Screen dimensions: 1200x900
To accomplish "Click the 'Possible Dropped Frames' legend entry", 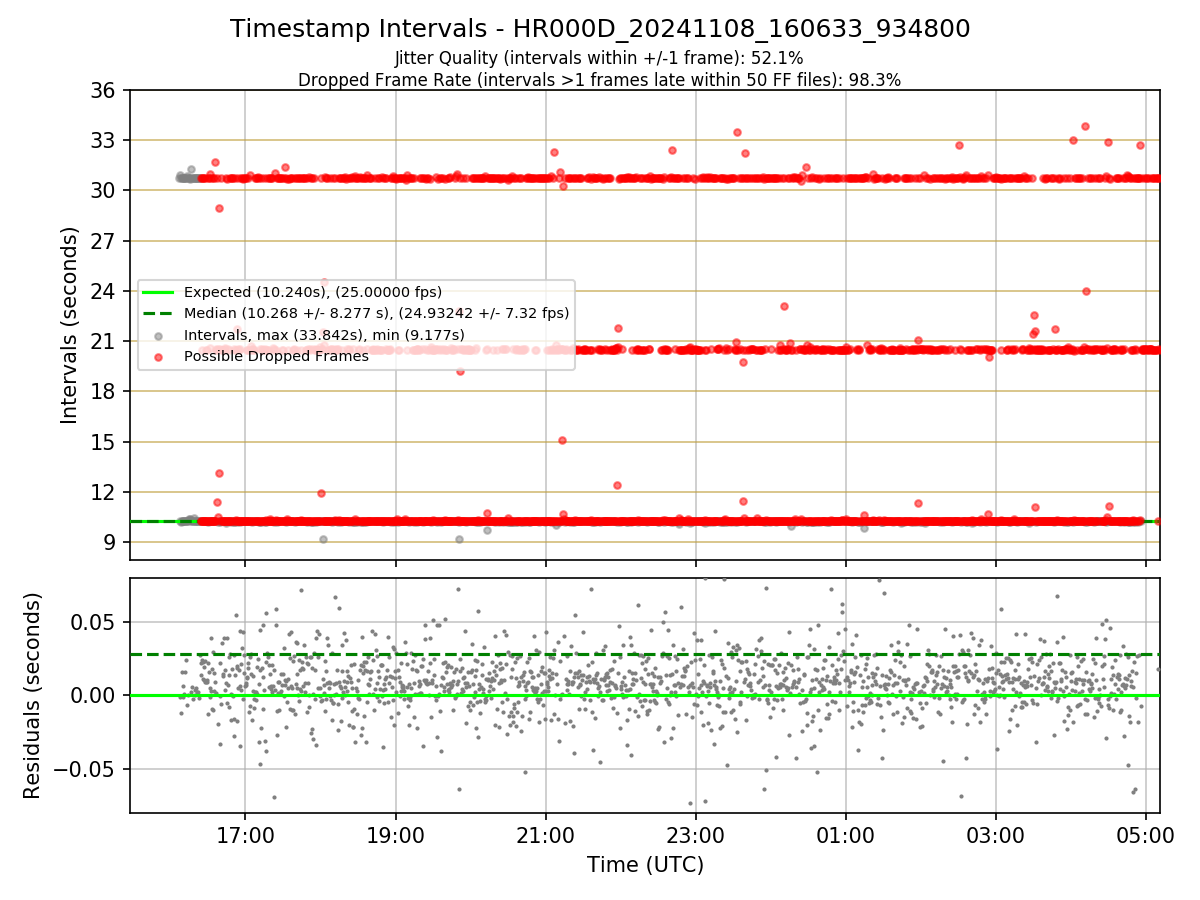I will point(276,355).
